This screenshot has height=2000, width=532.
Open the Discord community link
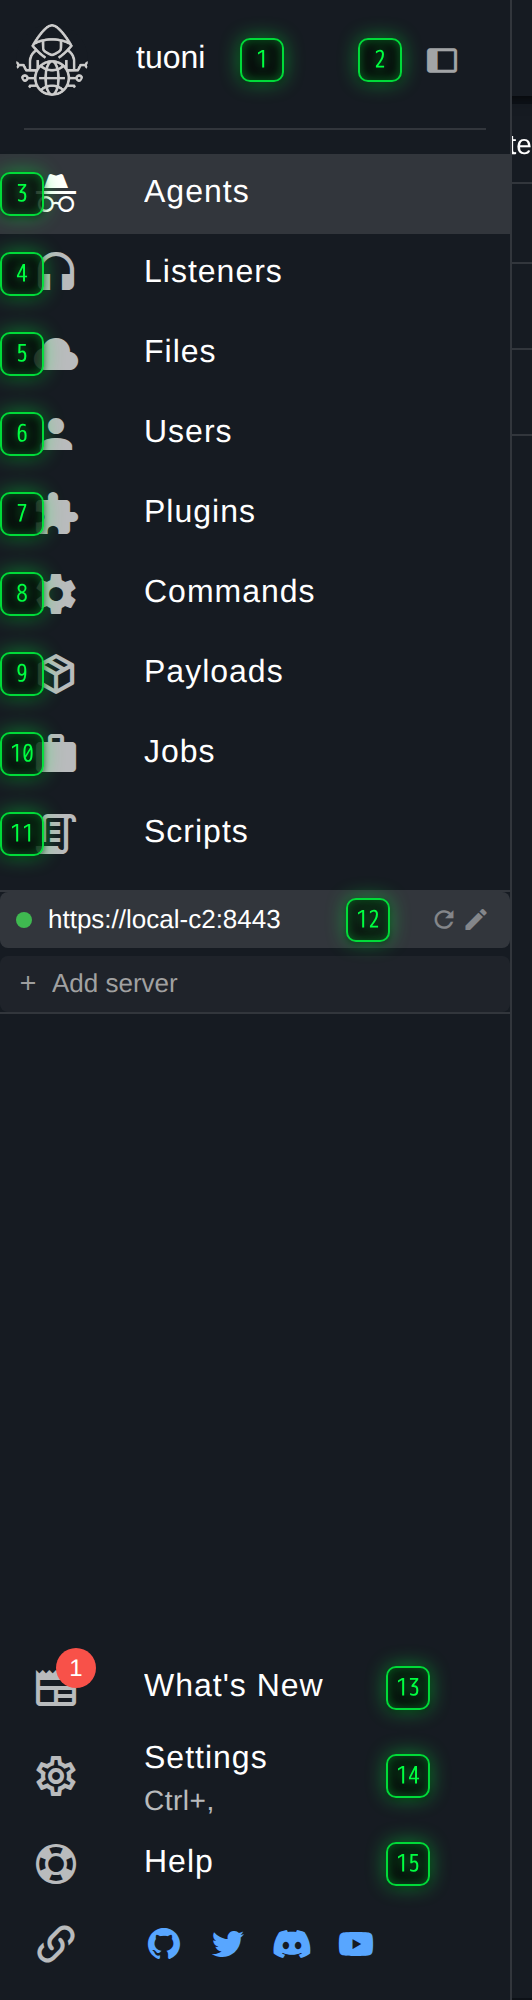pyautogui.click(x=292, y=1944)
